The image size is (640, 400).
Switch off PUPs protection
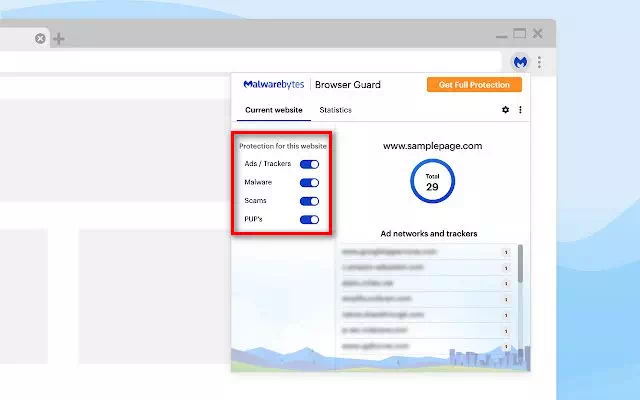click(309, 219)
